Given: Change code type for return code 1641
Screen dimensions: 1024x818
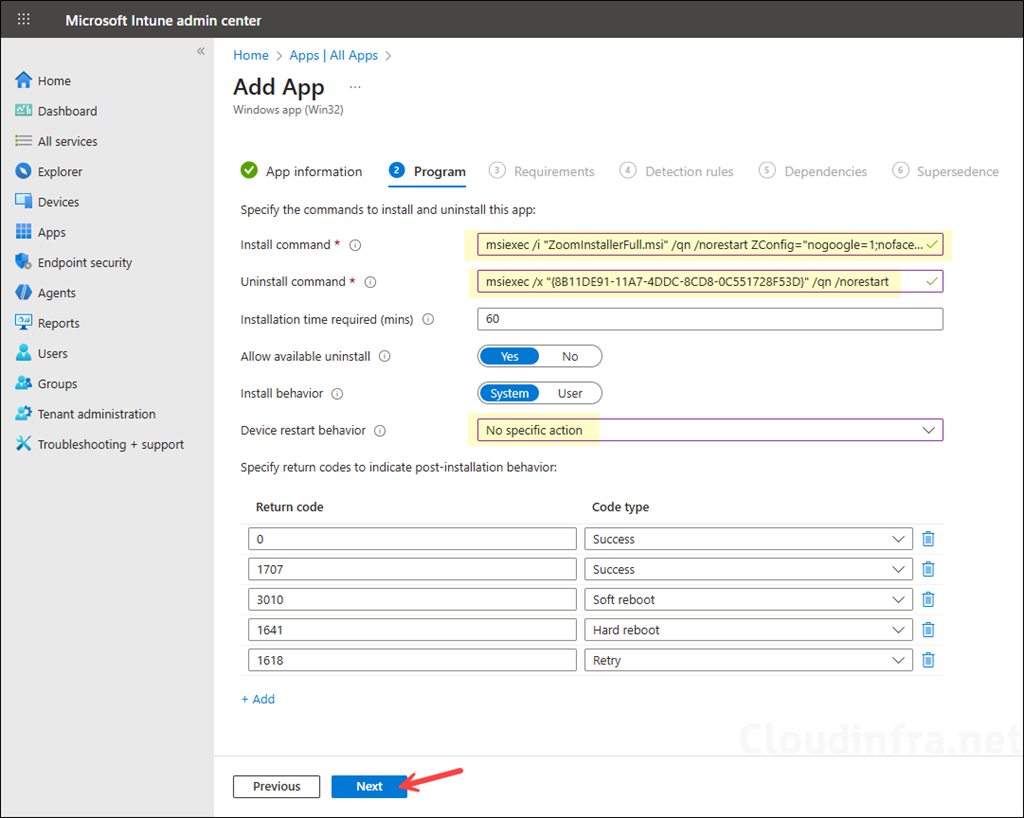Looking at the screenshot, I should 748,630.
